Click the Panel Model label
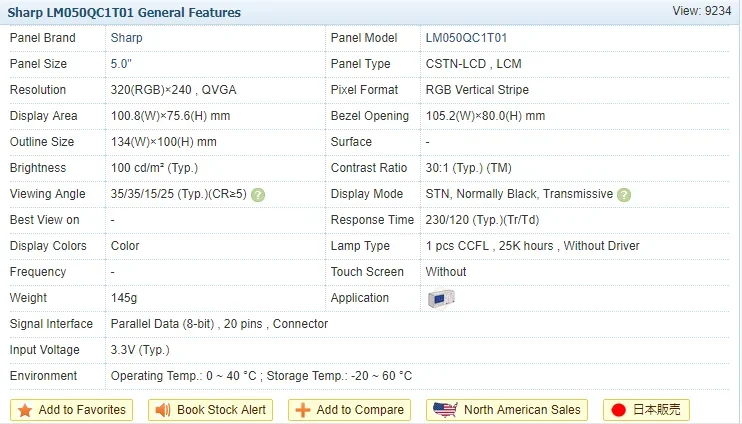This screenshot has height=424, width=742. pyautogui.click(x=364, y=38)
